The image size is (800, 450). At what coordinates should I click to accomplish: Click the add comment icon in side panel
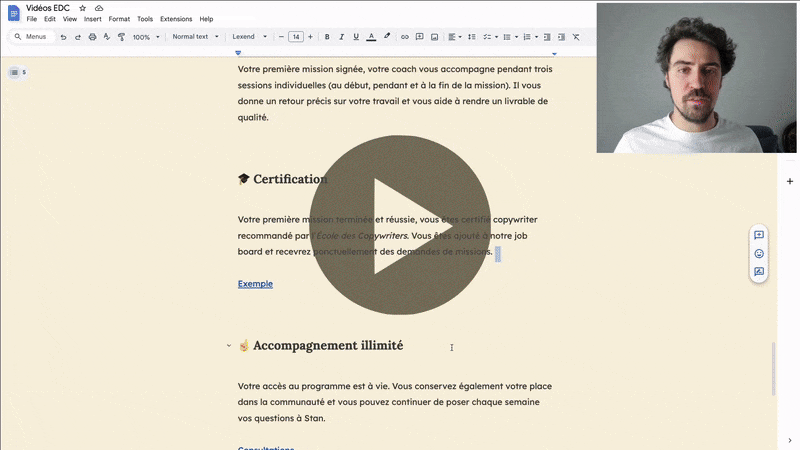(759, 235)
